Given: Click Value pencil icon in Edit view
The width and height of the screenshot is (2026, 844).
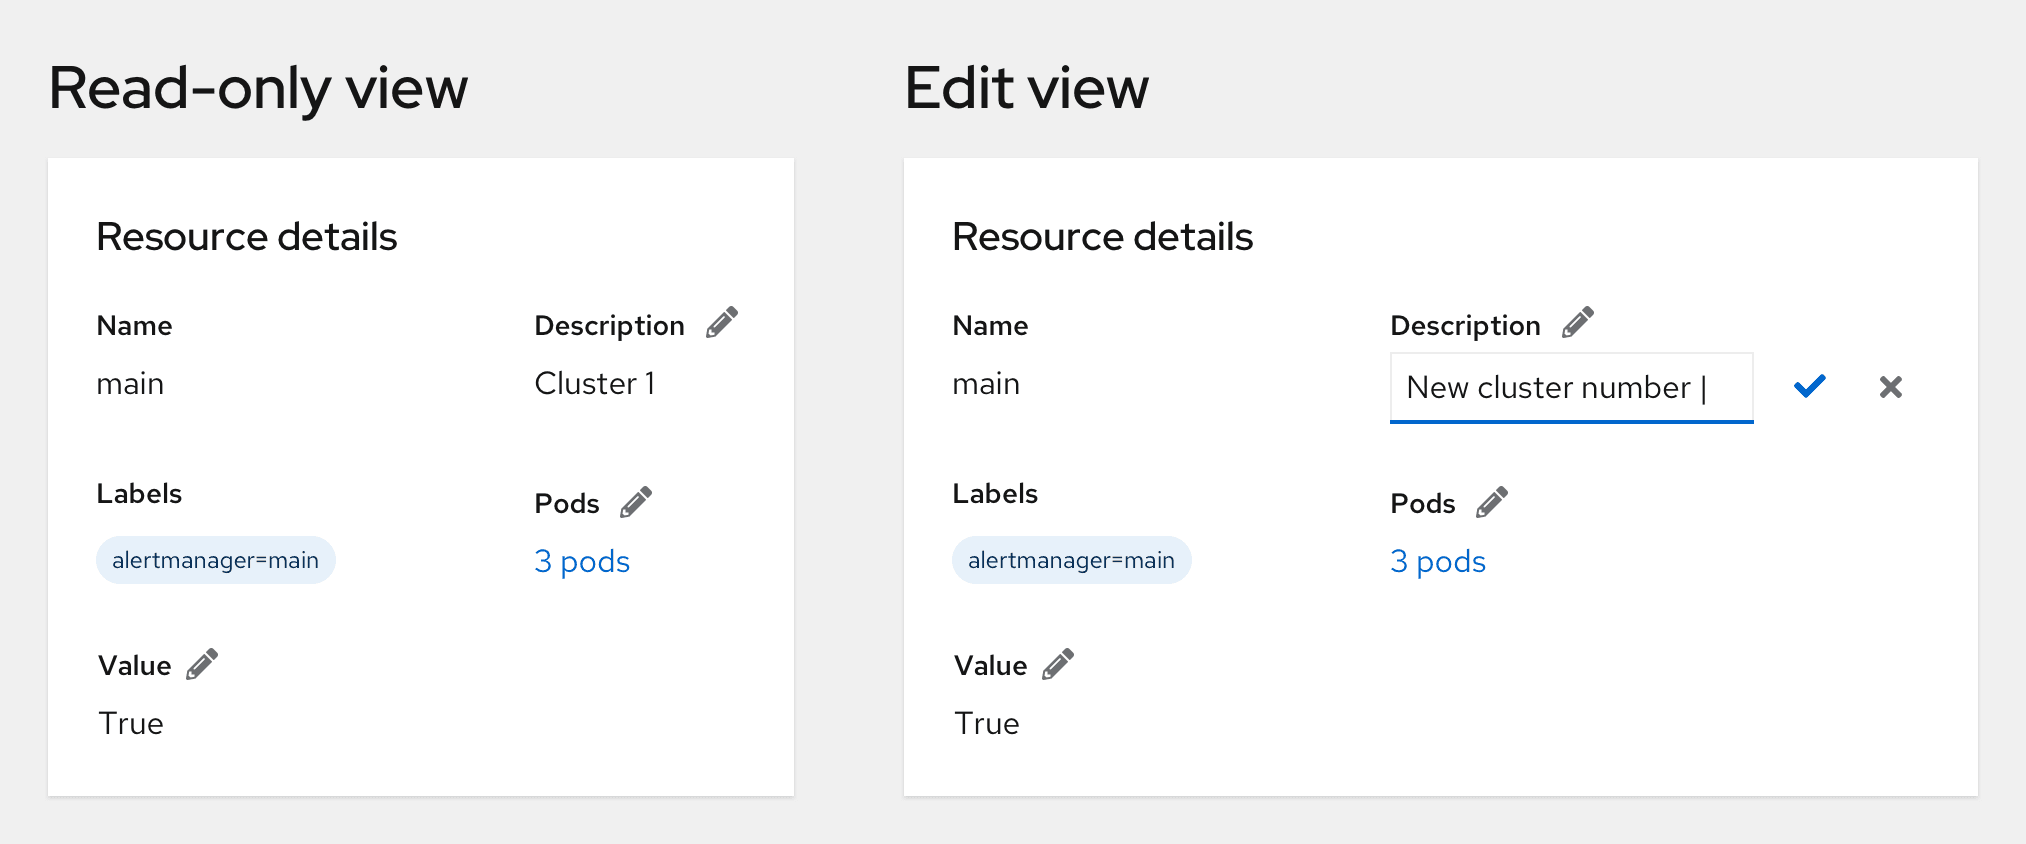Looking at the screenshot, I should click(x=1058, y=664).
